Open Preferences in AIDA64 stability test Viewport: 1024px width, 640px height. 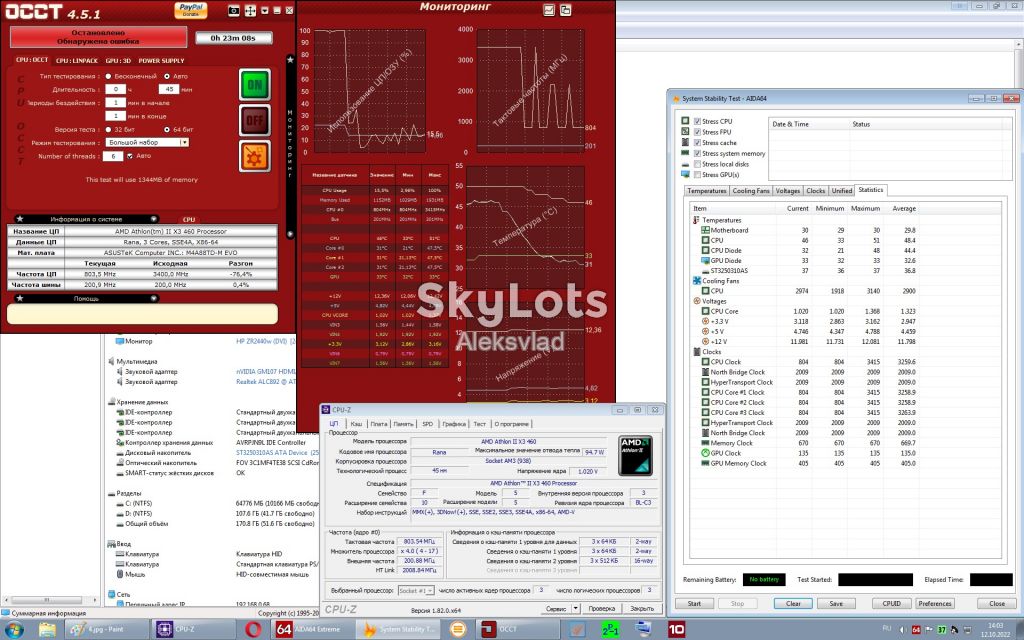click(935, 603)
